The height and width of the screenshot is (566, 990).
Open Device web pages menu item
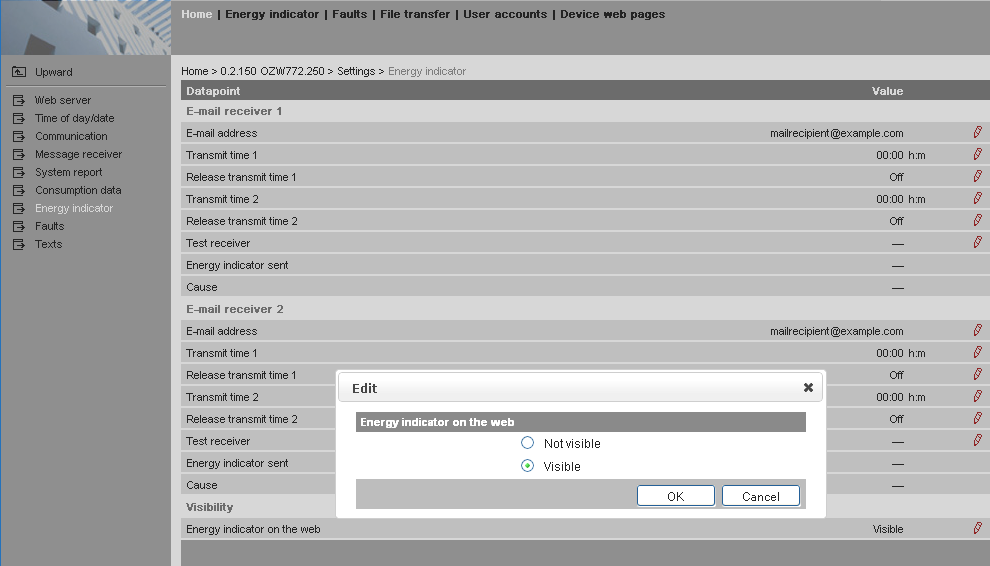coord(612,14)
